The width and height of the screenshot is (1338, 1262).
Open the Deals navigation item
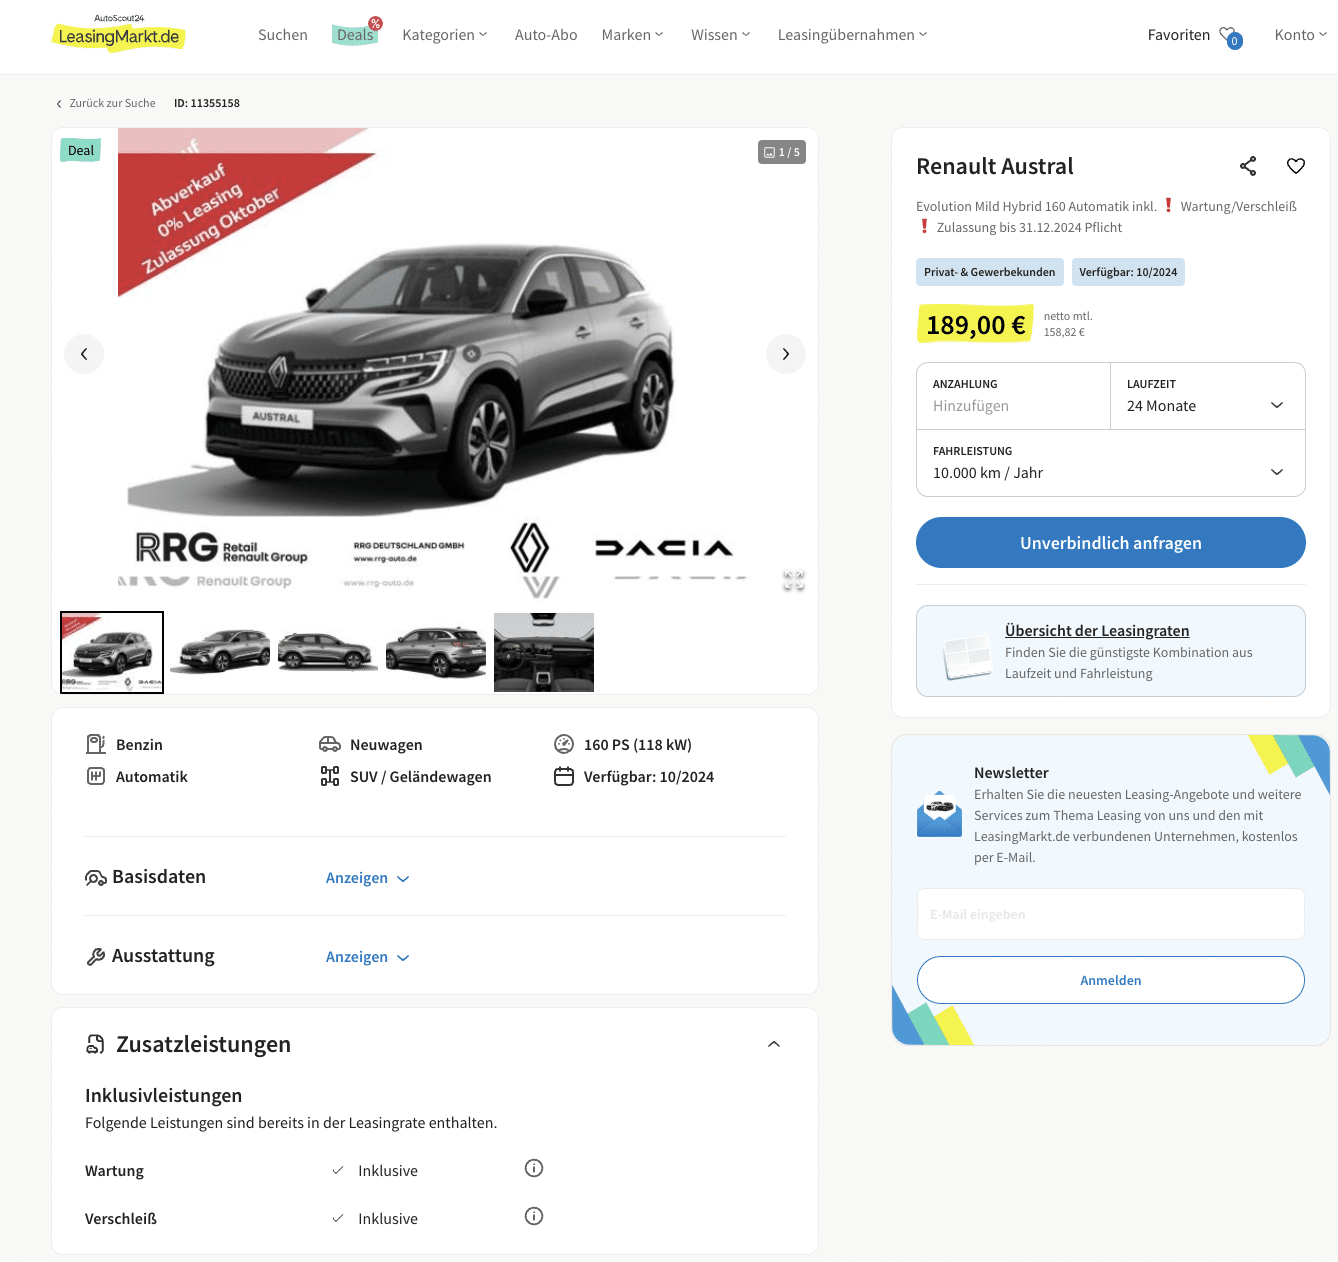click(x=355, y=35)
